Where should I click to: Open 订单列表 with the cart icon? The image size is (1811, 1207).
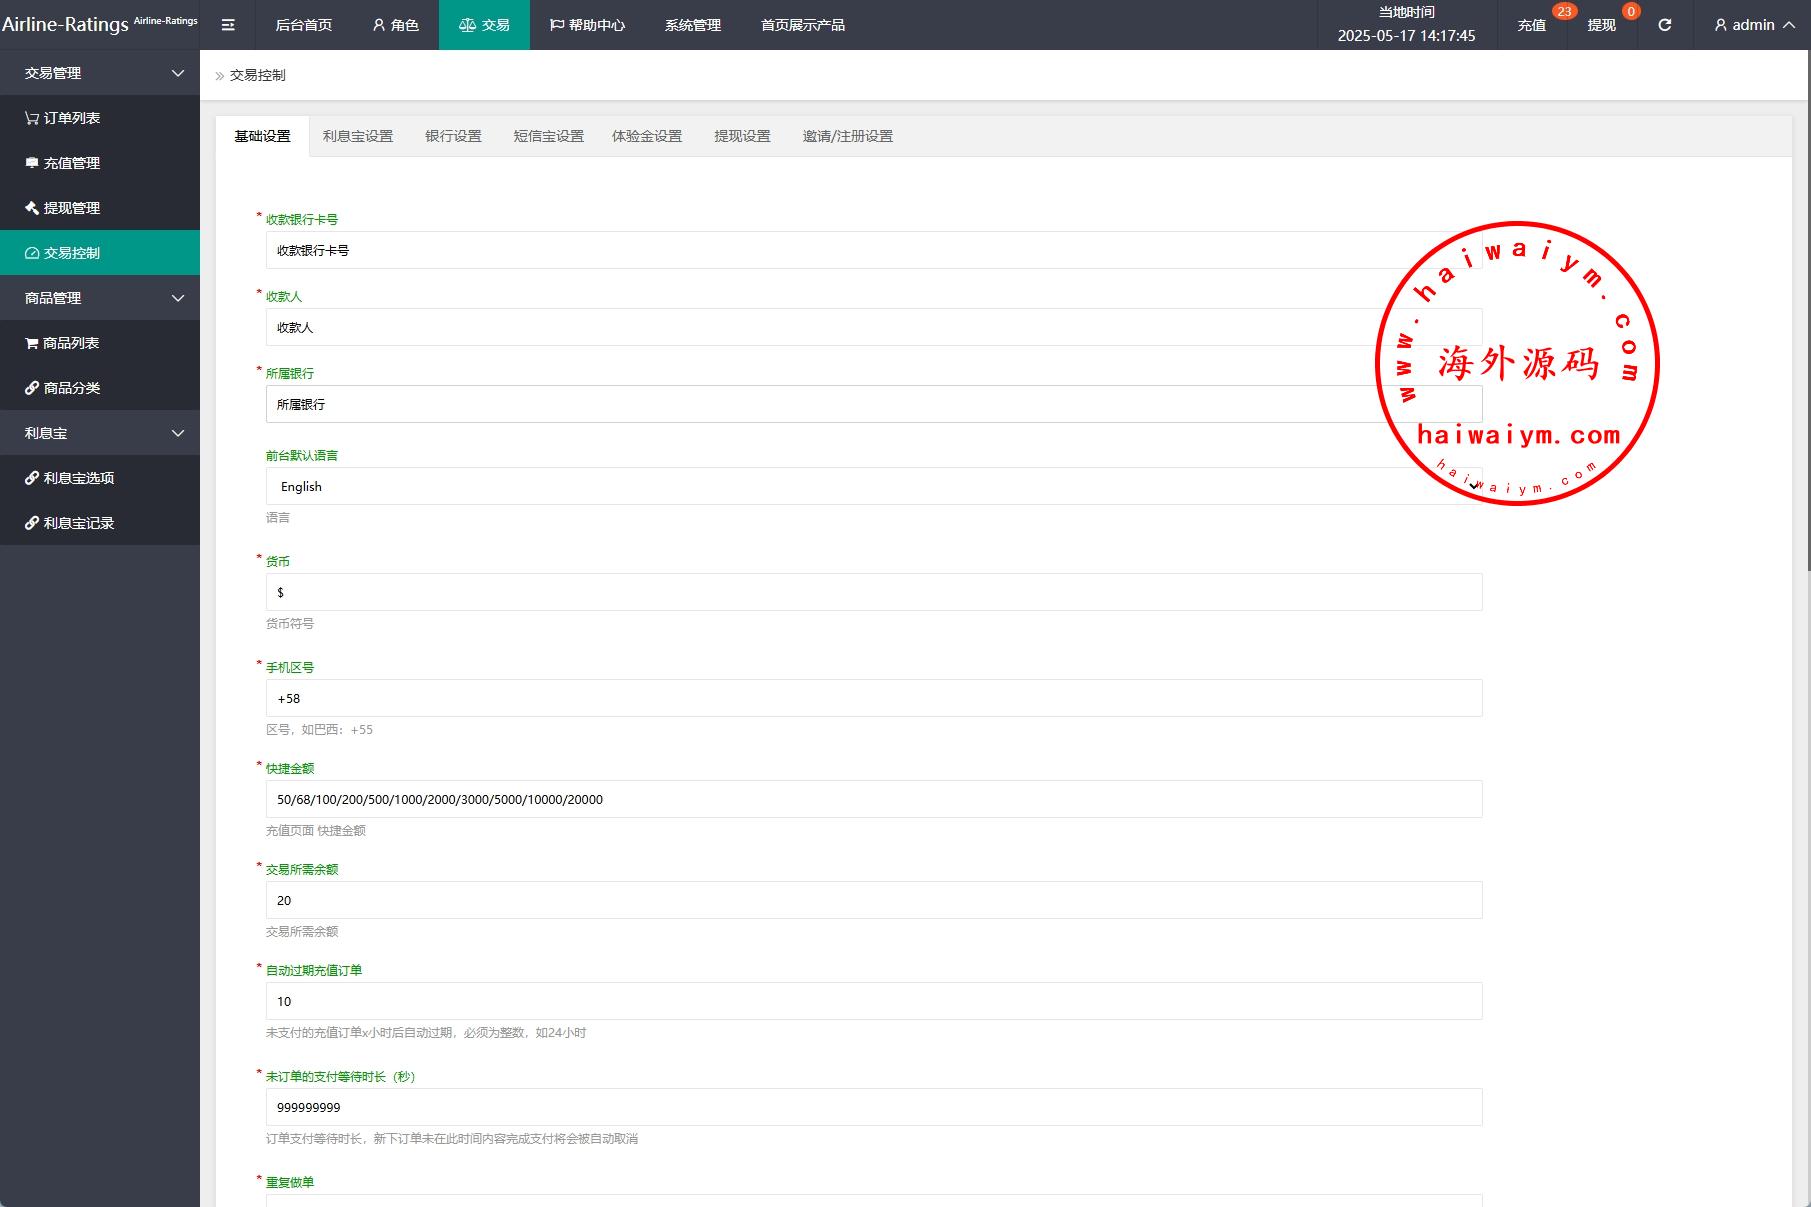point(63,118)
